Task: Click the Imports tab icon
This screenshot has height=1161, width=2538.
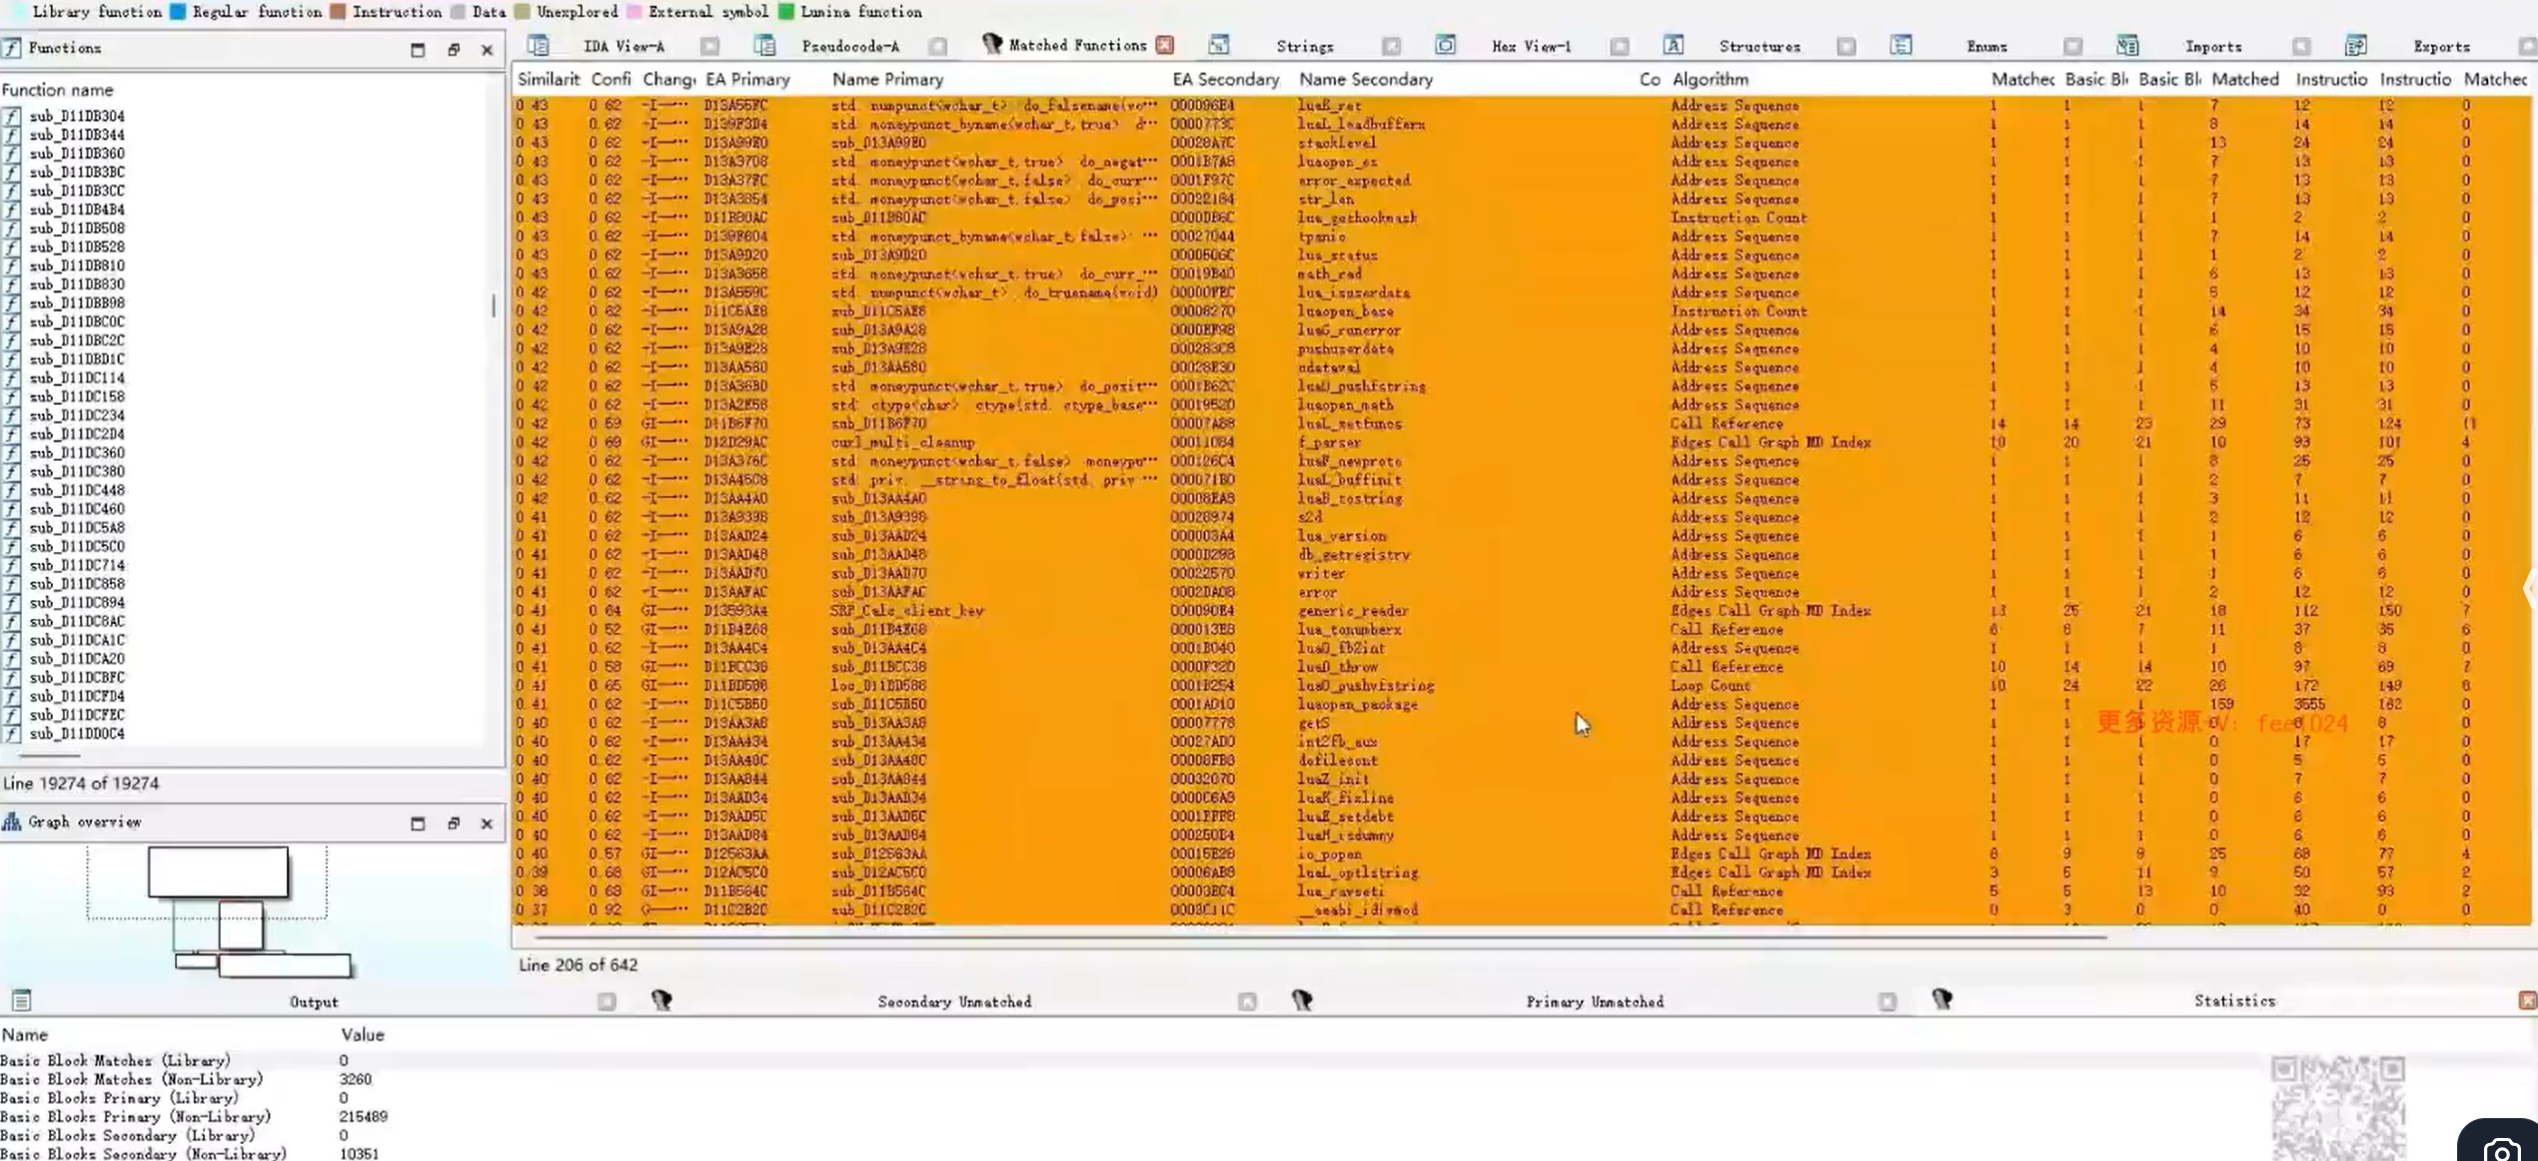Action: click(2127, 46)
